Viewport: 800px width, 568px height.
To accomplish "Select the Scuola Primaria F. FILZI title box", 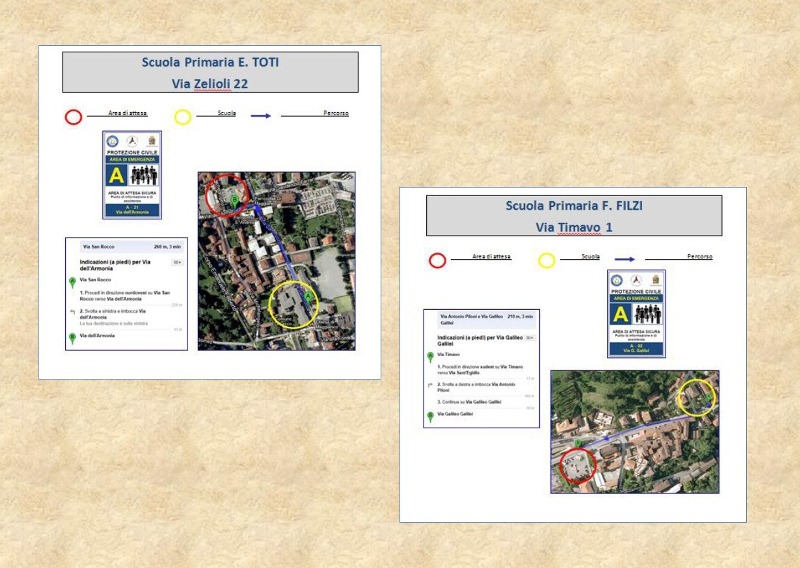I will [574, 216].
